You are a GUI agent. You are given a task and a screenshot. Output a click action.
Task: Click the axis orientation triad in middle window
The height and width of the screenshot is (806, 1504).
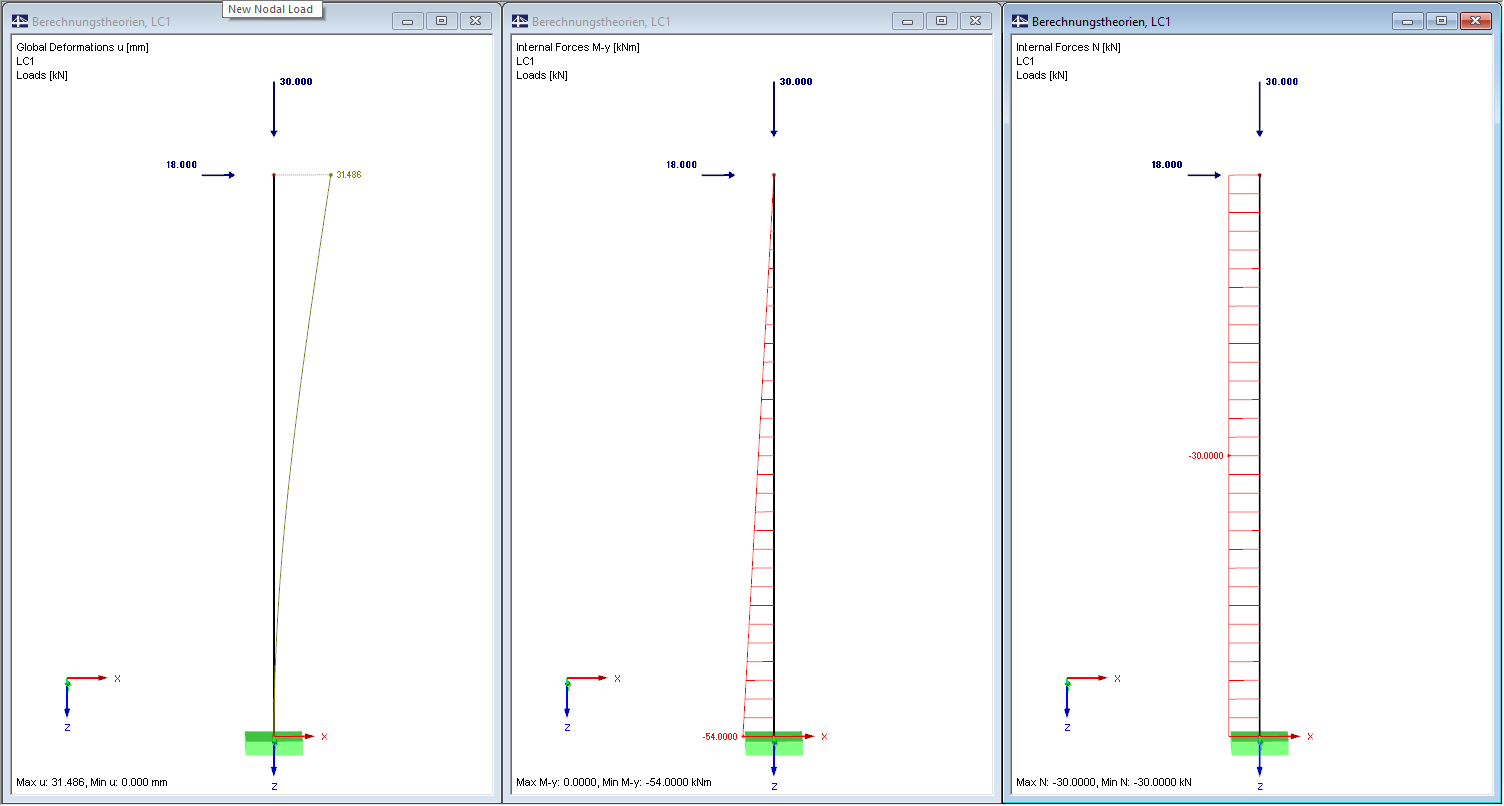(590, 702)
